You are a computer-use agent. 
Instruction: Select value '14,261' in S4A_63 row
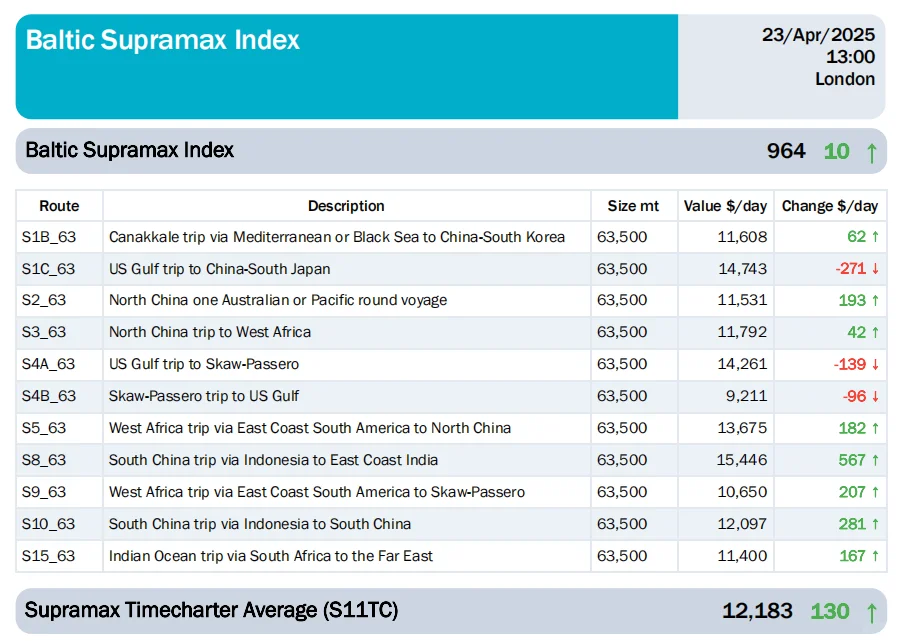point(742,364)
